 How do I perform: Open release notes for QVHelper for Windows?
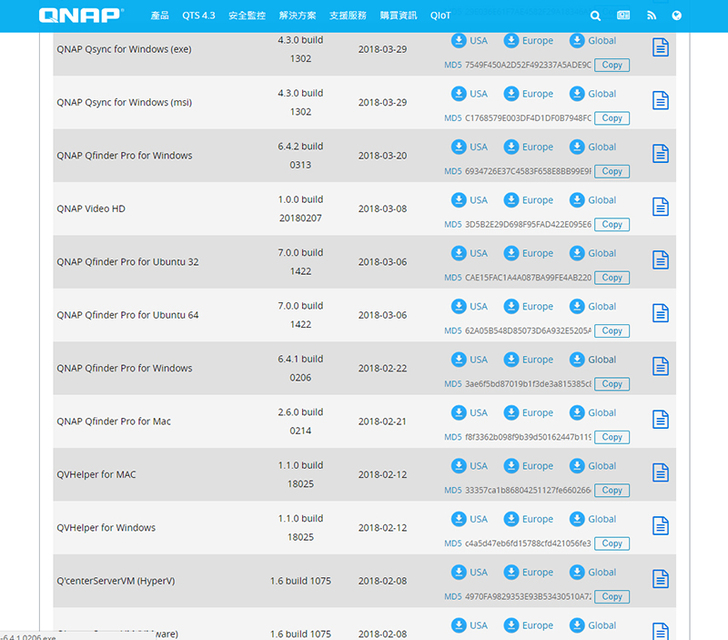[660, 526]
